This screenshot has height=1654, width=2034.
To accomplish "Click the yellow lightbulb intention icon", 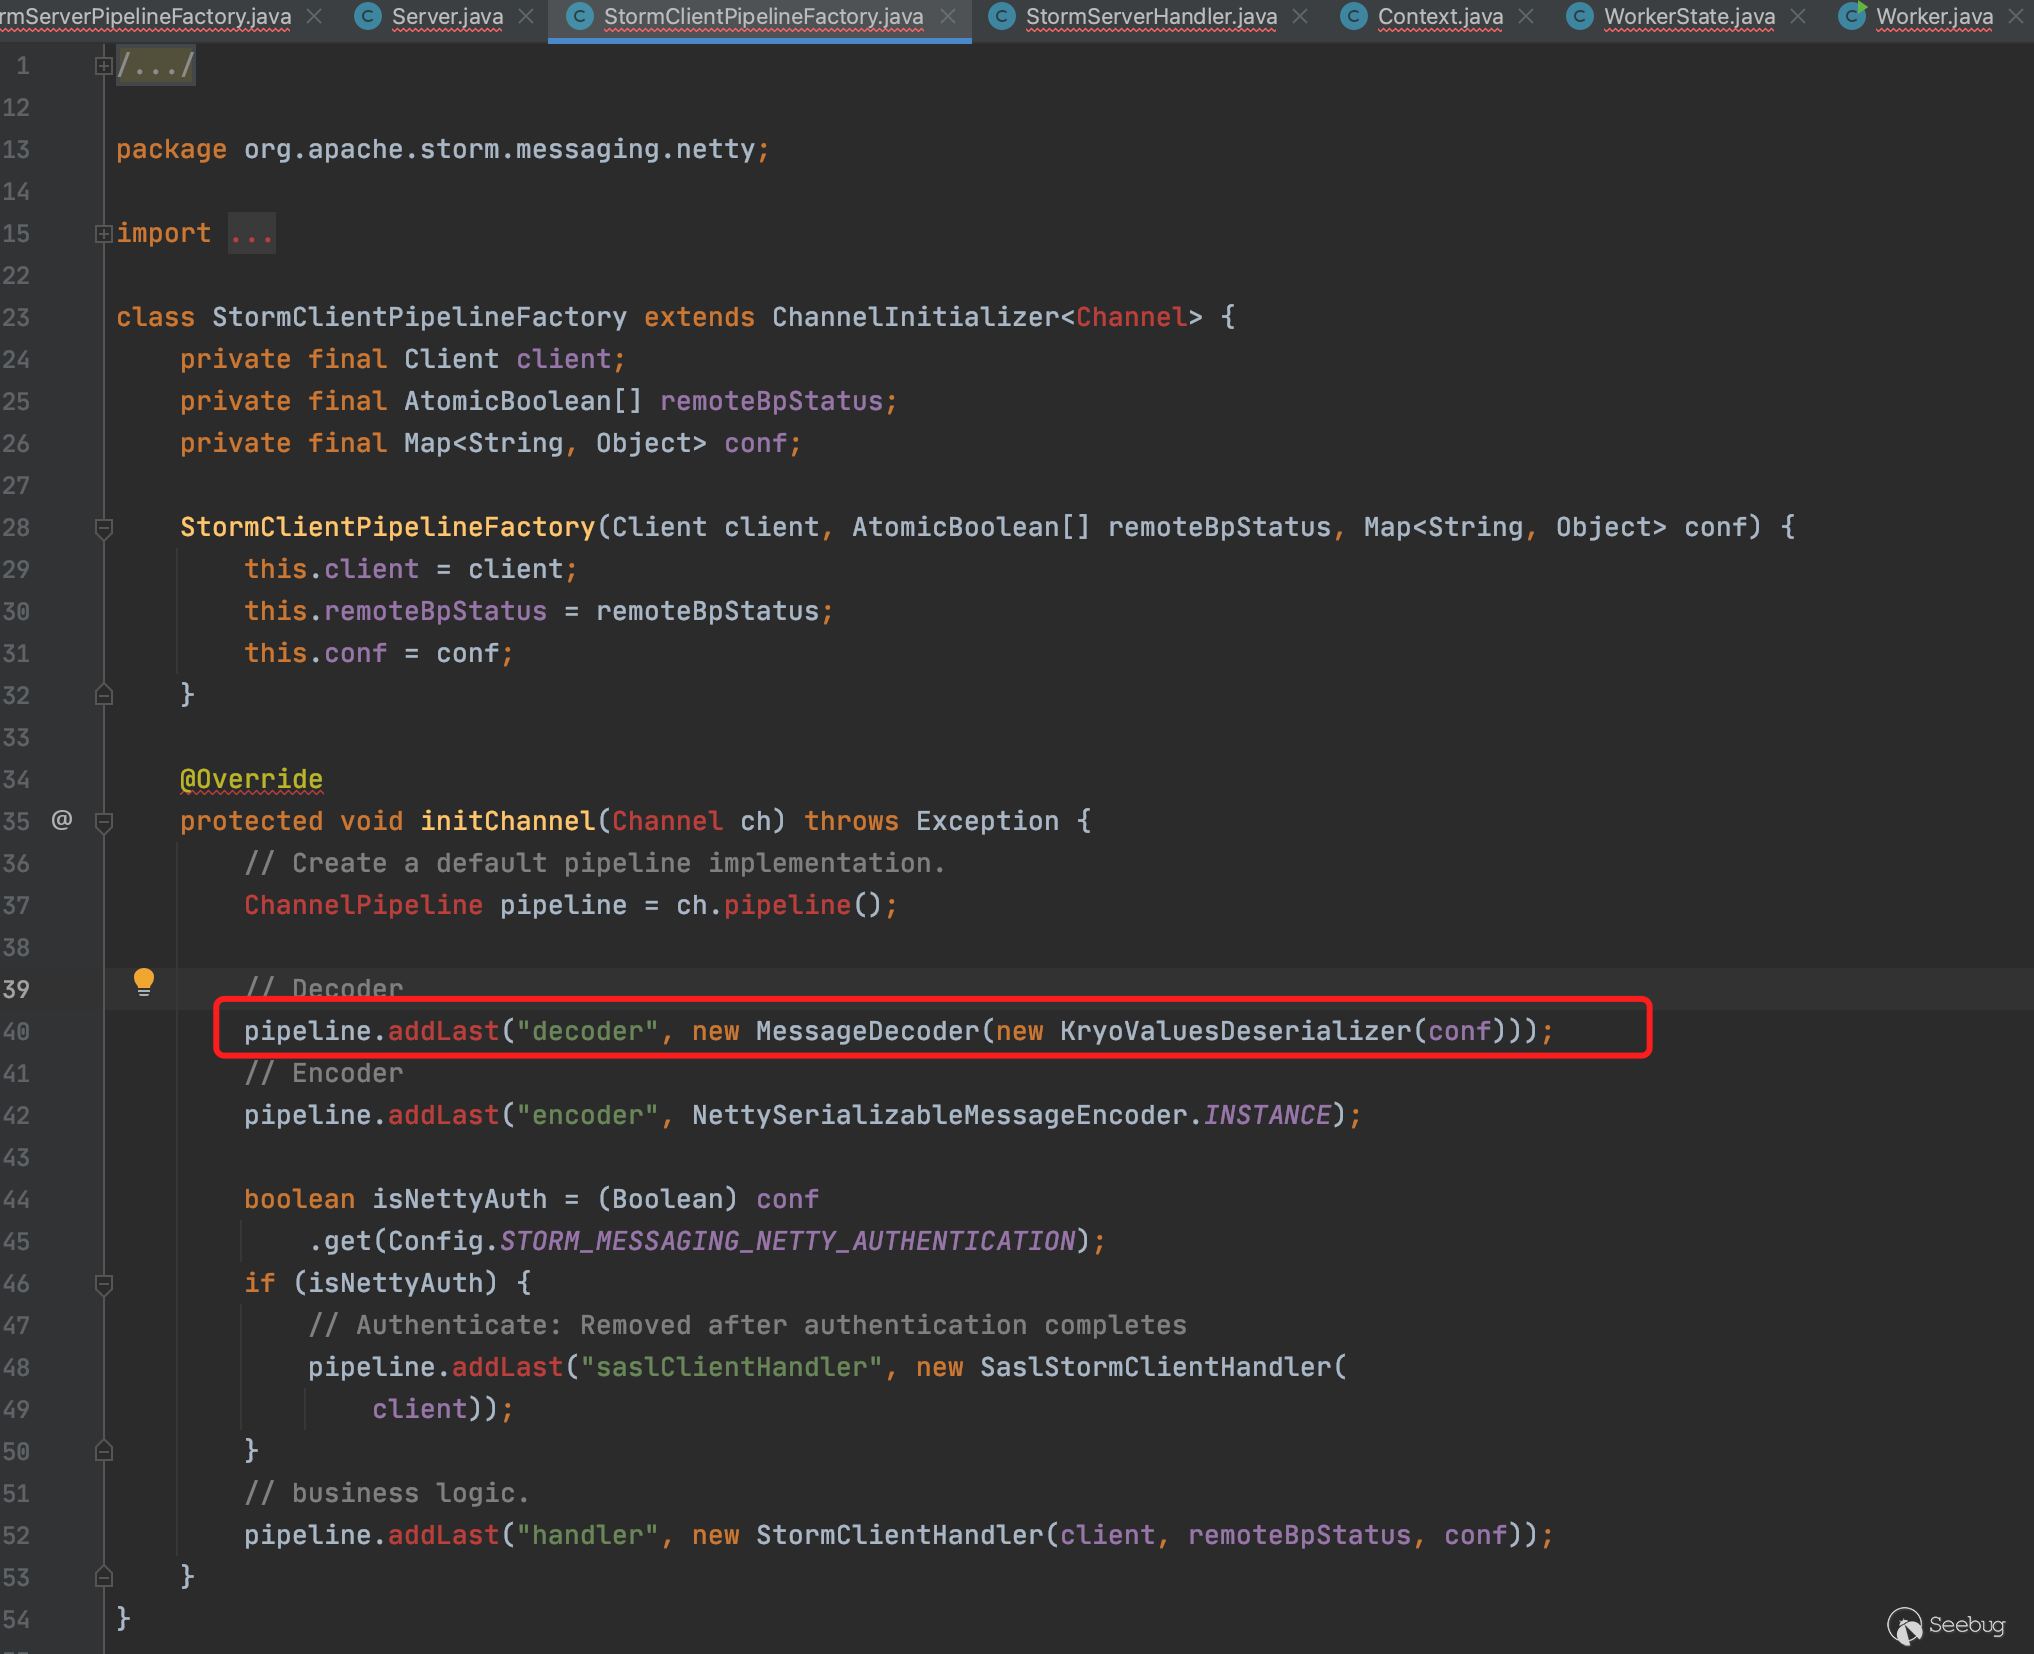I will tap(144, 981).
